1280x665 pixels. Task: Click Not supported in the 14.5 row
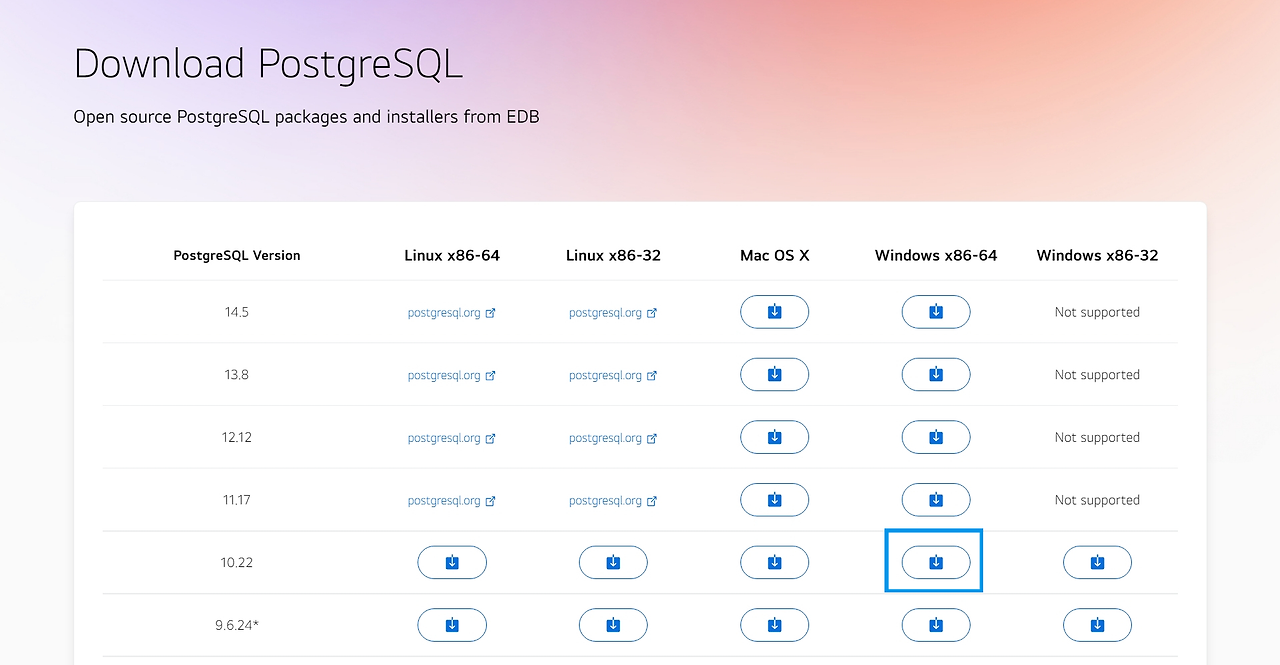[x=1097, y=312]
